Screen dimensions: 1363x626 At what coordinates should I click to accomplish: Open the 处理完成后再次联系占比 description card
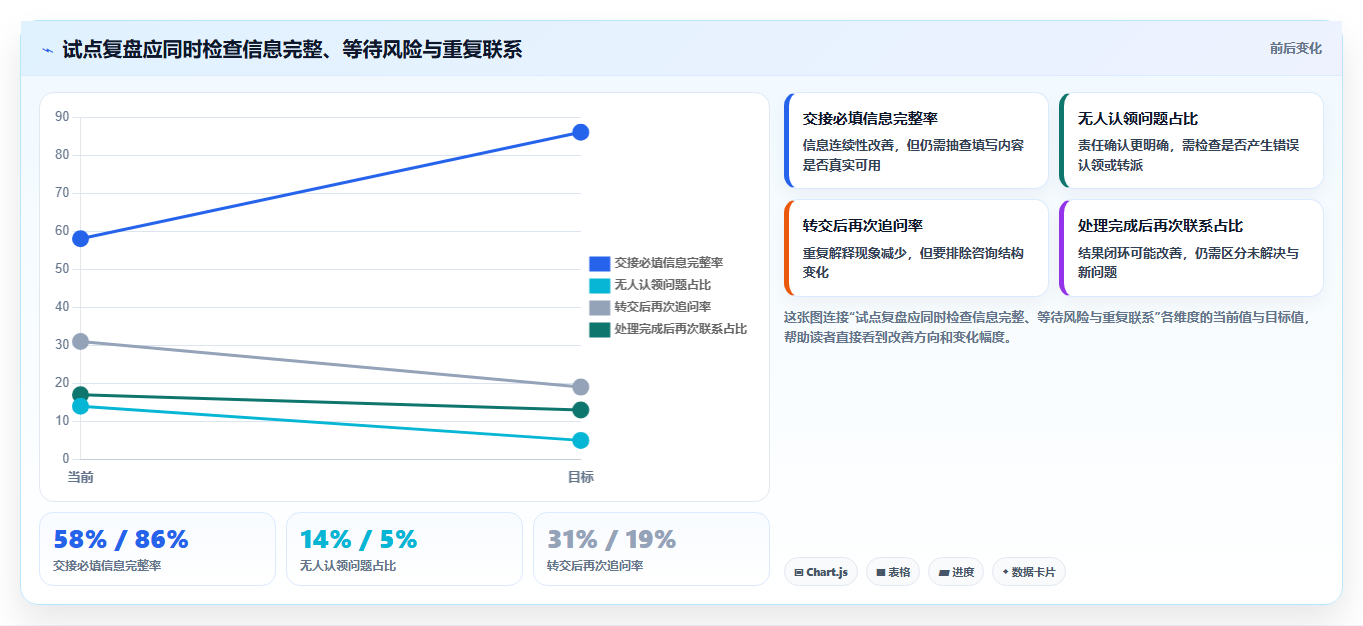click(1191, 248)
